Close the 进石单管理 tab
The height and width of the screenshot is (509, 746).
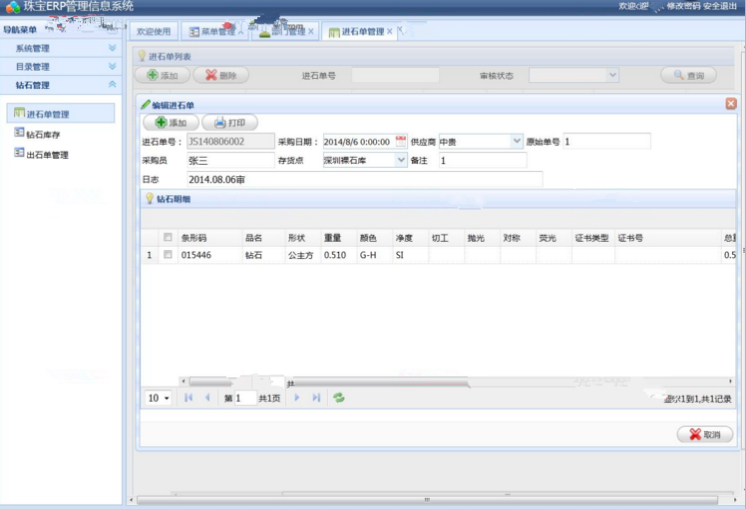(389, 32)
